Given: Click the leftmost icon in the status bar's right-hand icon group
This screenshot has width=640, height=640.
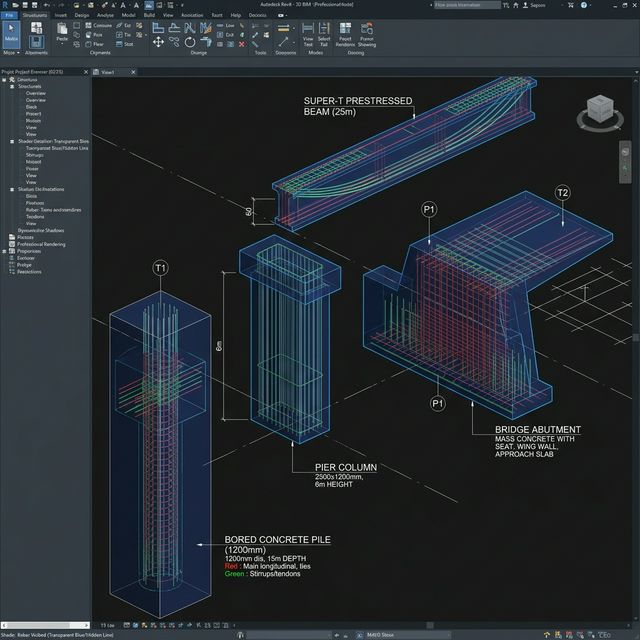Looking at the screenshot, I should point(547,635).
